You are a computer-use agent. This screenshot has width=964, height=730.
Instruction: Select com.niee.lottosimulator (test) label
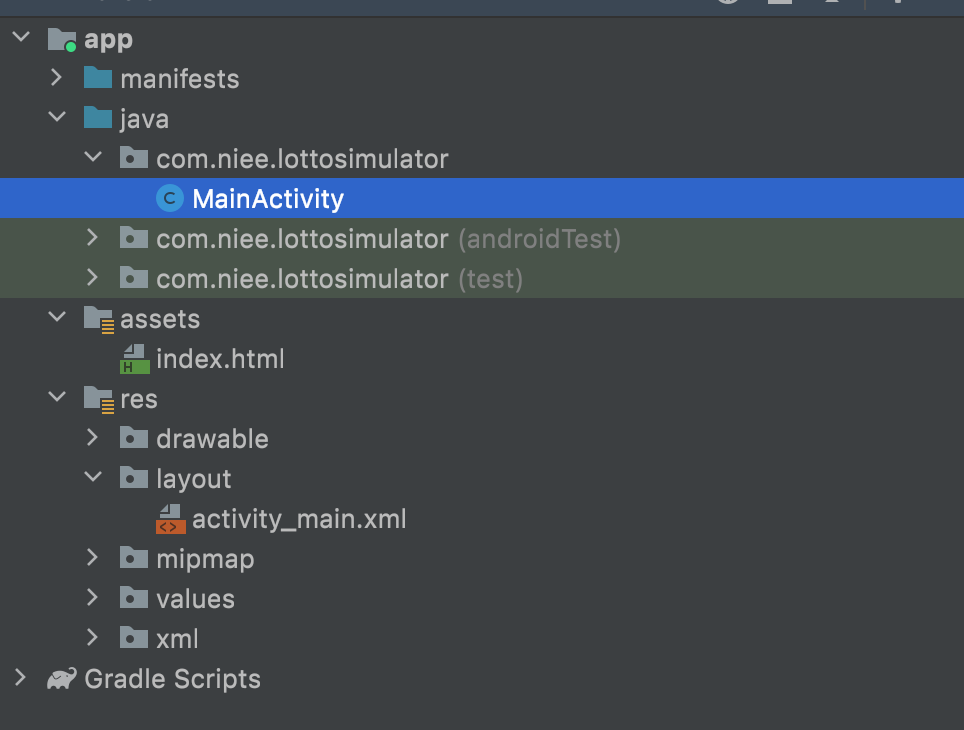339,279
